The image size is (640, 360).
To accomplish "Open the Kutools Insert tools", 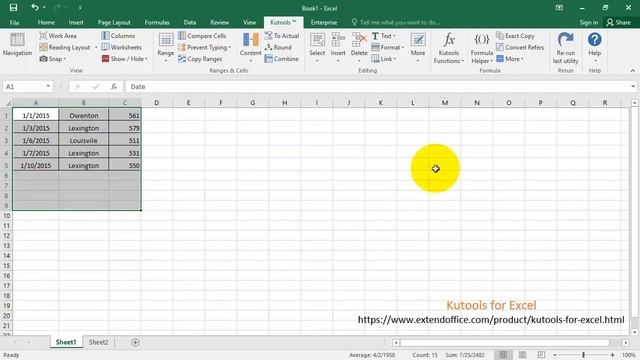I will 338,47.
